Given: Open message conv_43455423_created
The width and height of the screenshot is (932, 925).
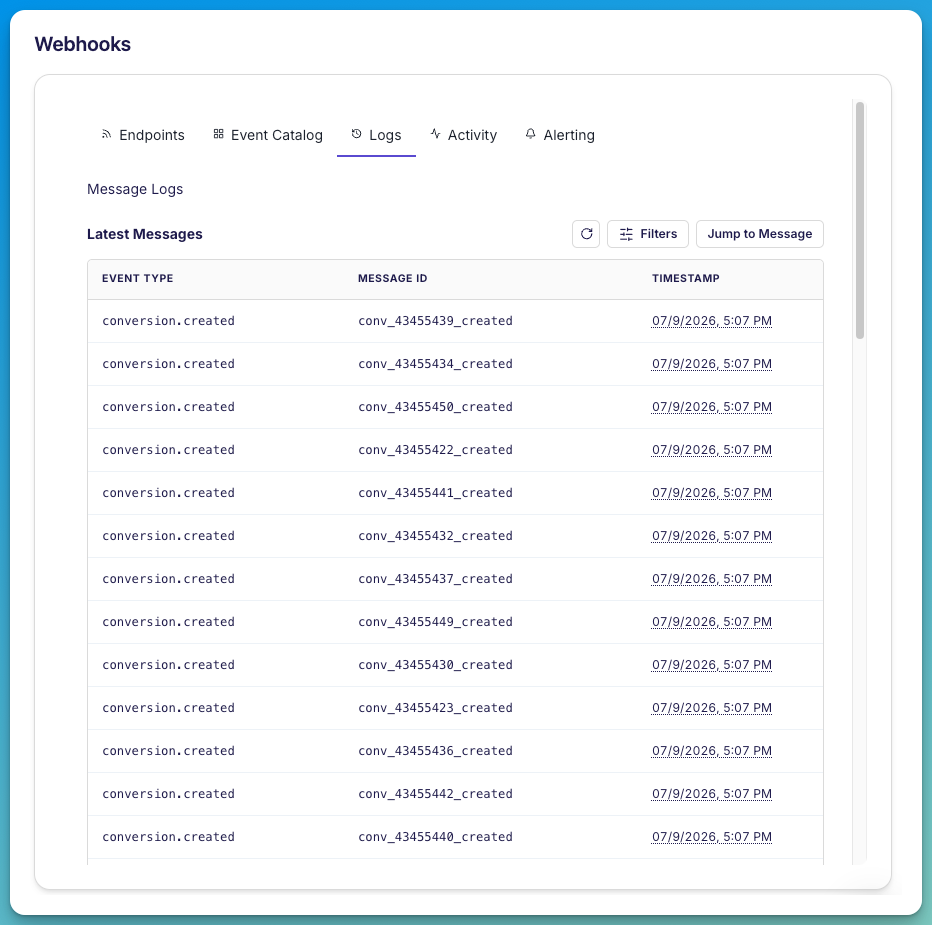Looking at the screenshot, I should (x=435, y=708).
